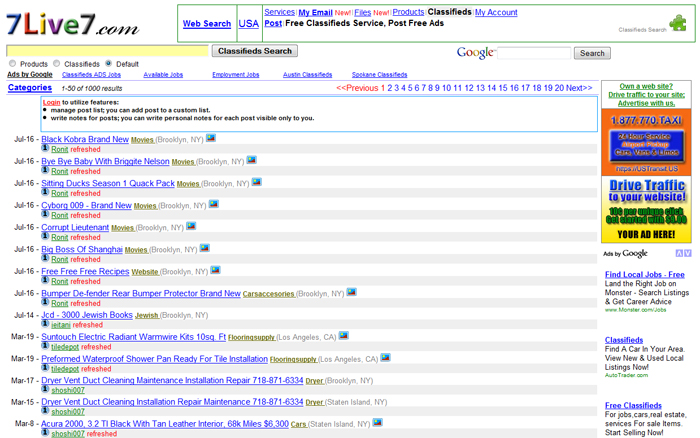Open the Web Search tab

click(207, 24)
